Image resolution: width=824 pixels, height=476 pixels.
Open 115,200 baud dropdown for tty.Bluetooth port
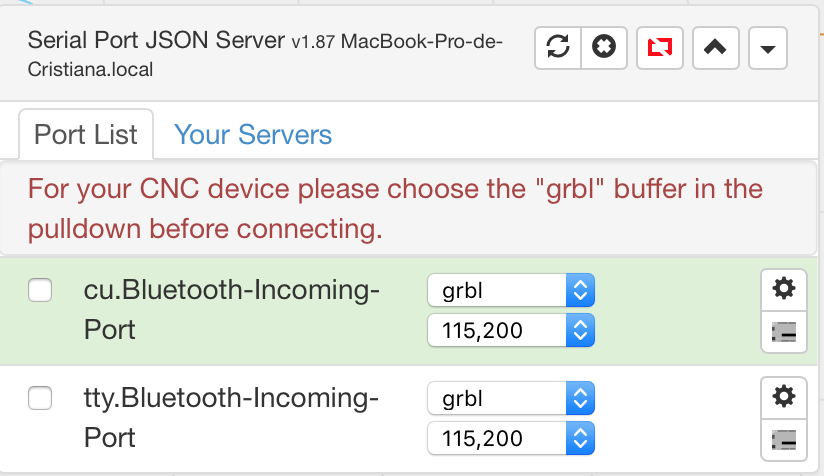(511, 438)
